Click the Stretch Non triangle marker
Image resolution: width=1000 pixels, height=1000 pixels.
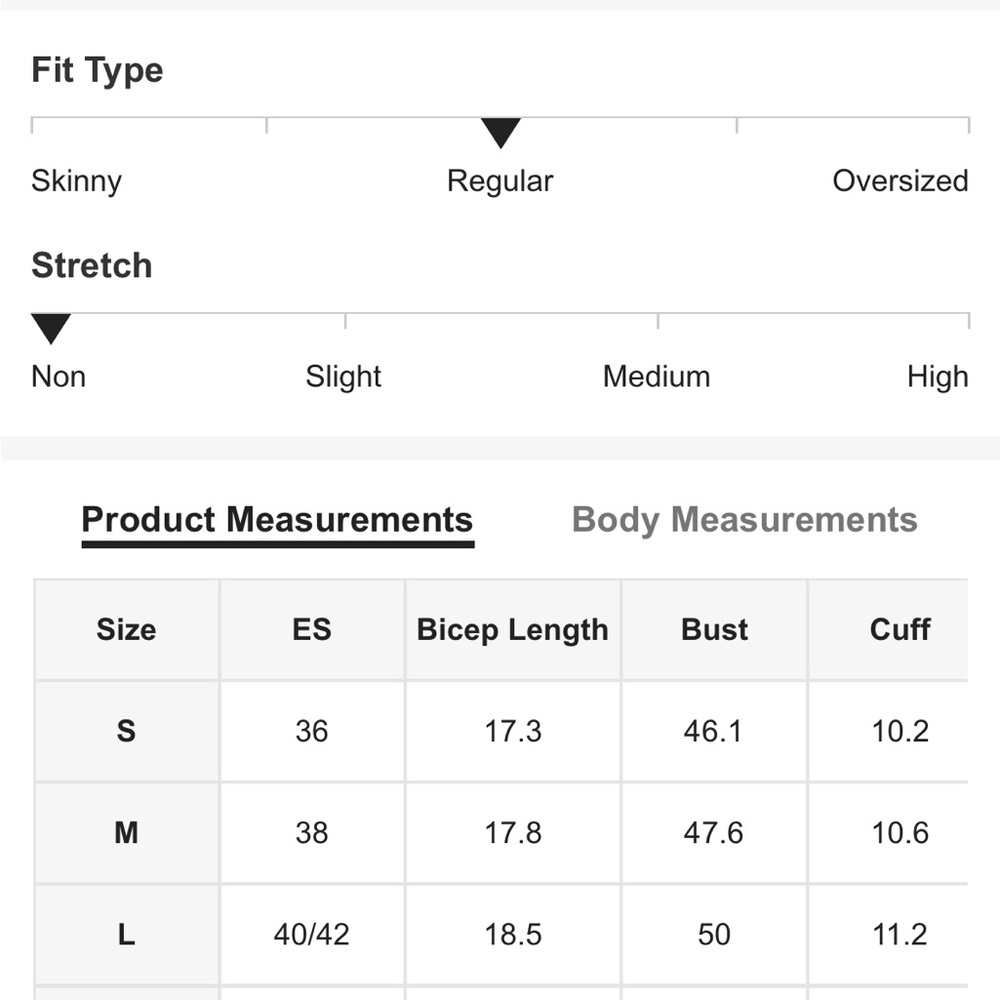point(50,328)
